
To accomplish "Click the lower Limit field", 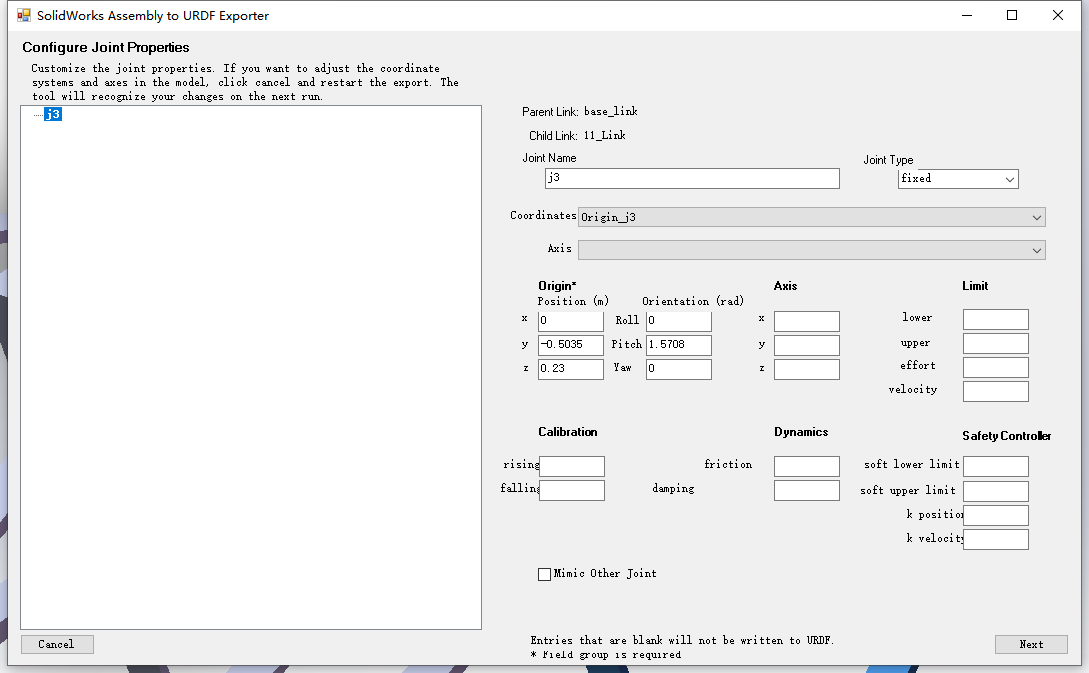I will point(995,318).
